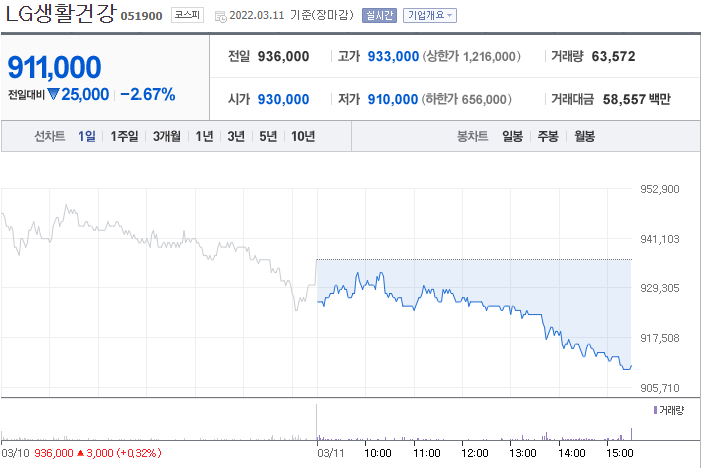Click the 전일 value 936,000
The width and height of the screenshot is (701, 468).
coord(283,56)
